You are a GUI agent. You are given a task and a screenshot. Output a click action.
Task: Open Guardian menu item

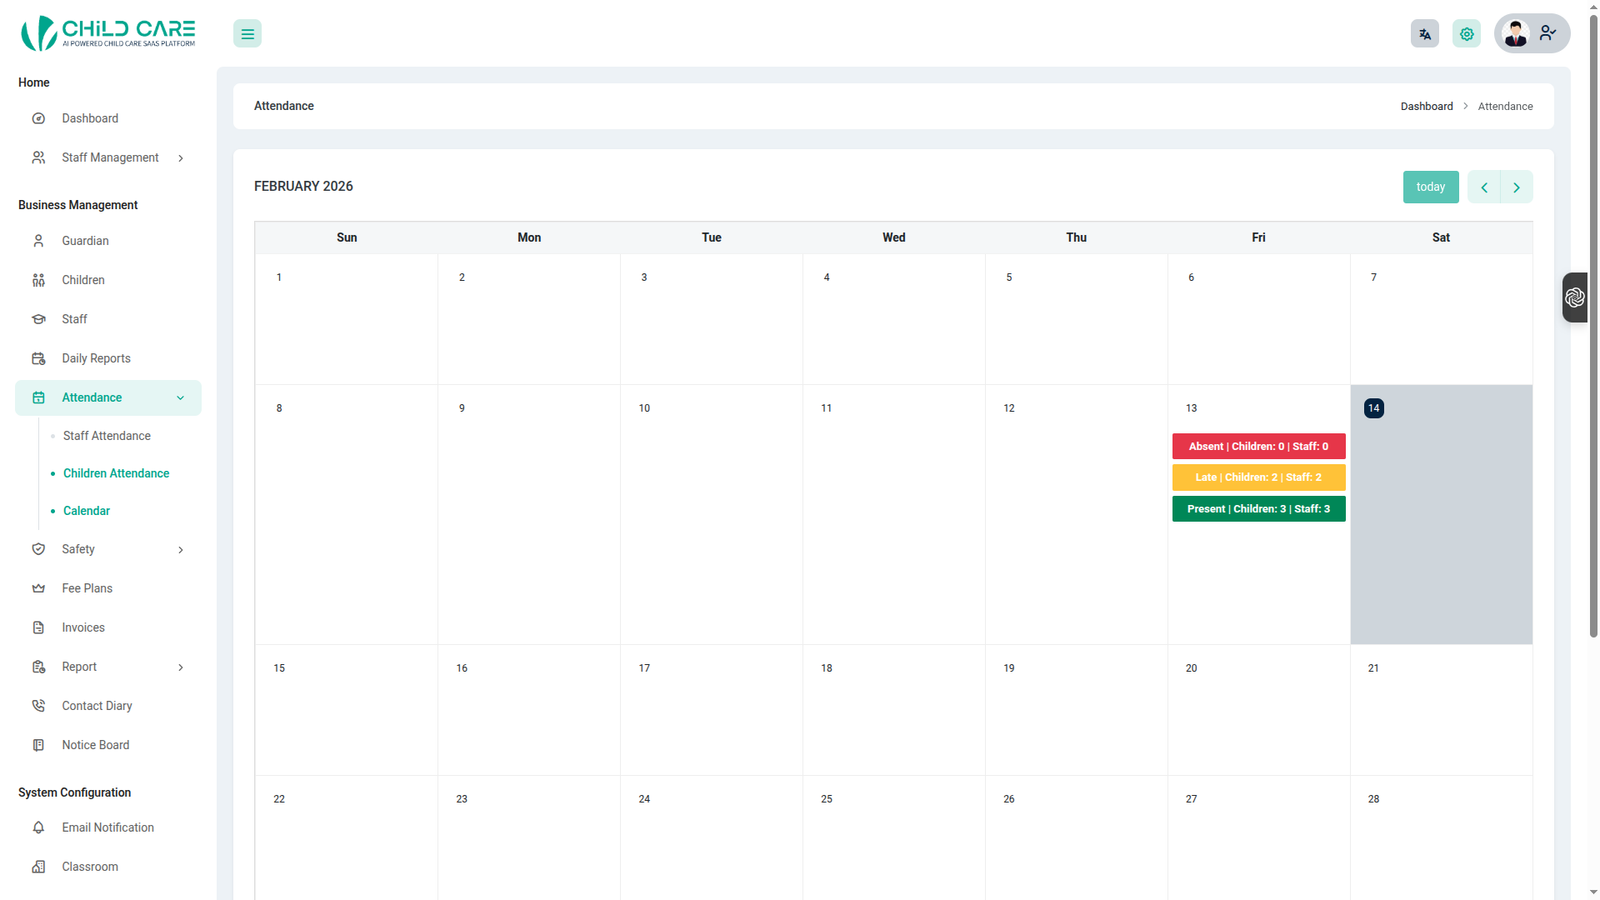coord(108,241)
